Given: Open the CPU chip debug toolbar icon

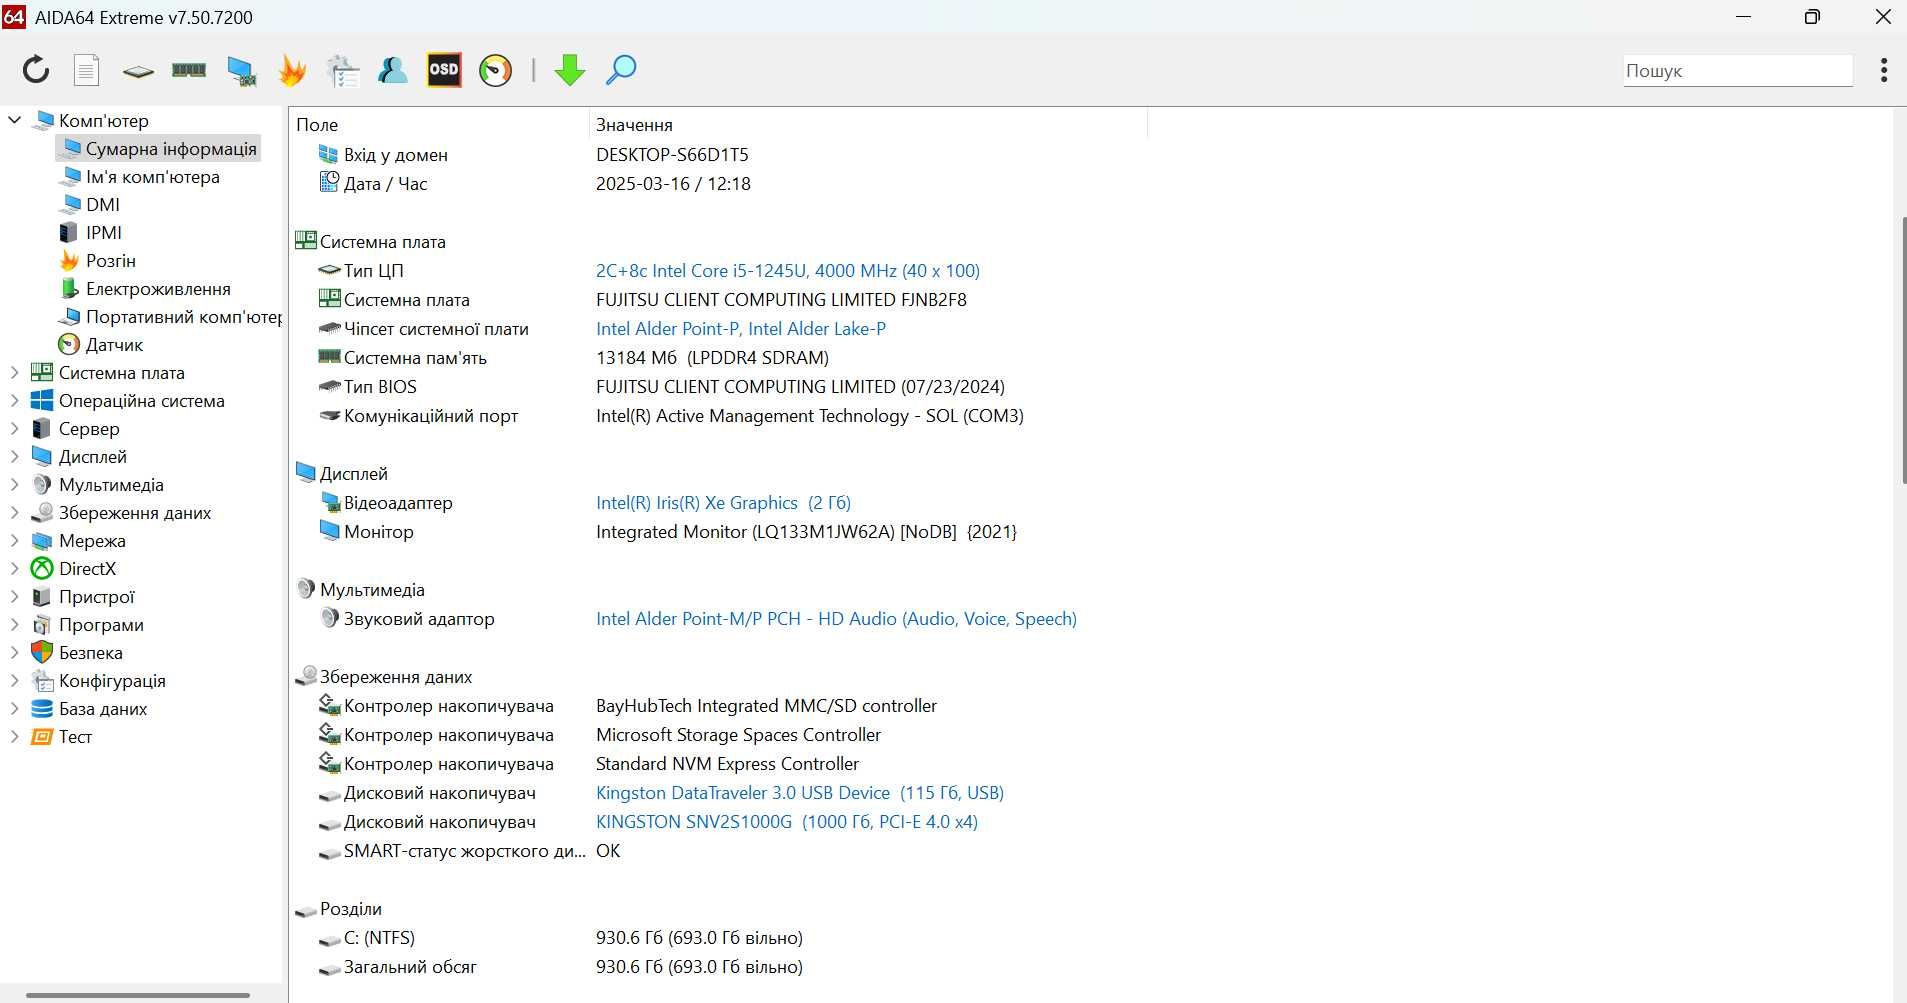Looking at the screenshot, I should 138,71.
